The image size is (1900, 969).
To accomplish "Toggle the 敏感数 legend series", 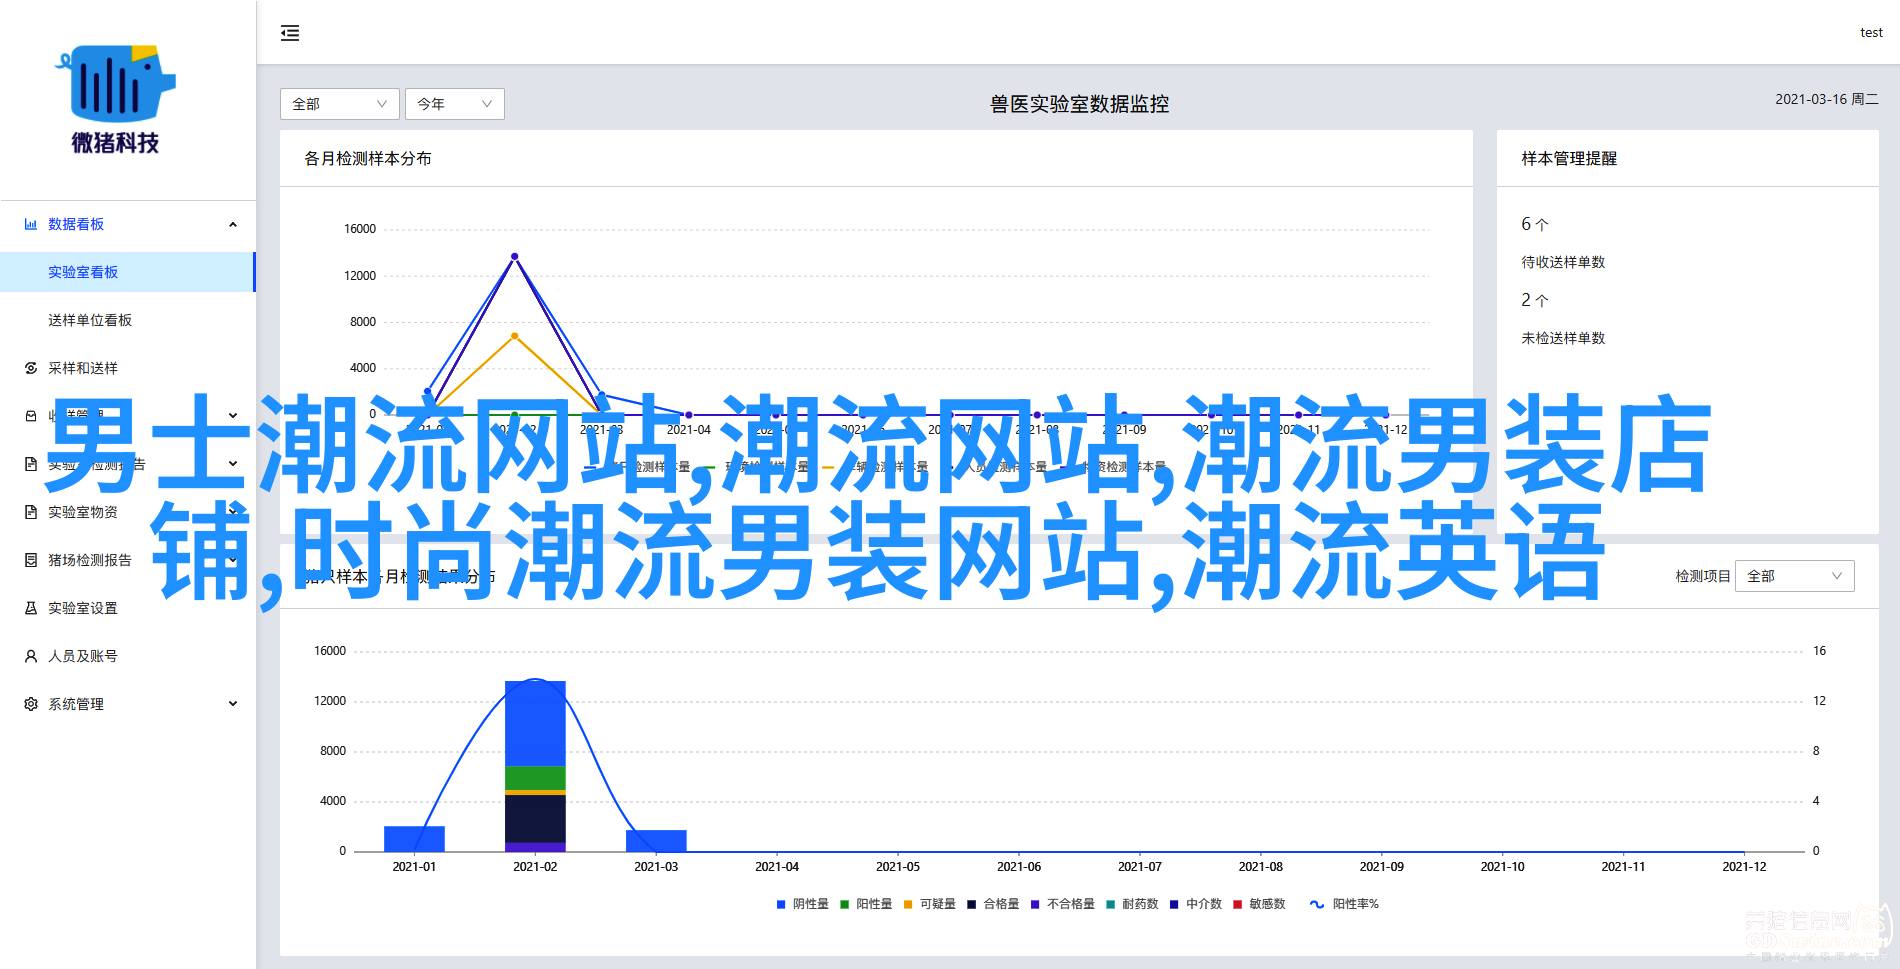I will (1259, 904).
